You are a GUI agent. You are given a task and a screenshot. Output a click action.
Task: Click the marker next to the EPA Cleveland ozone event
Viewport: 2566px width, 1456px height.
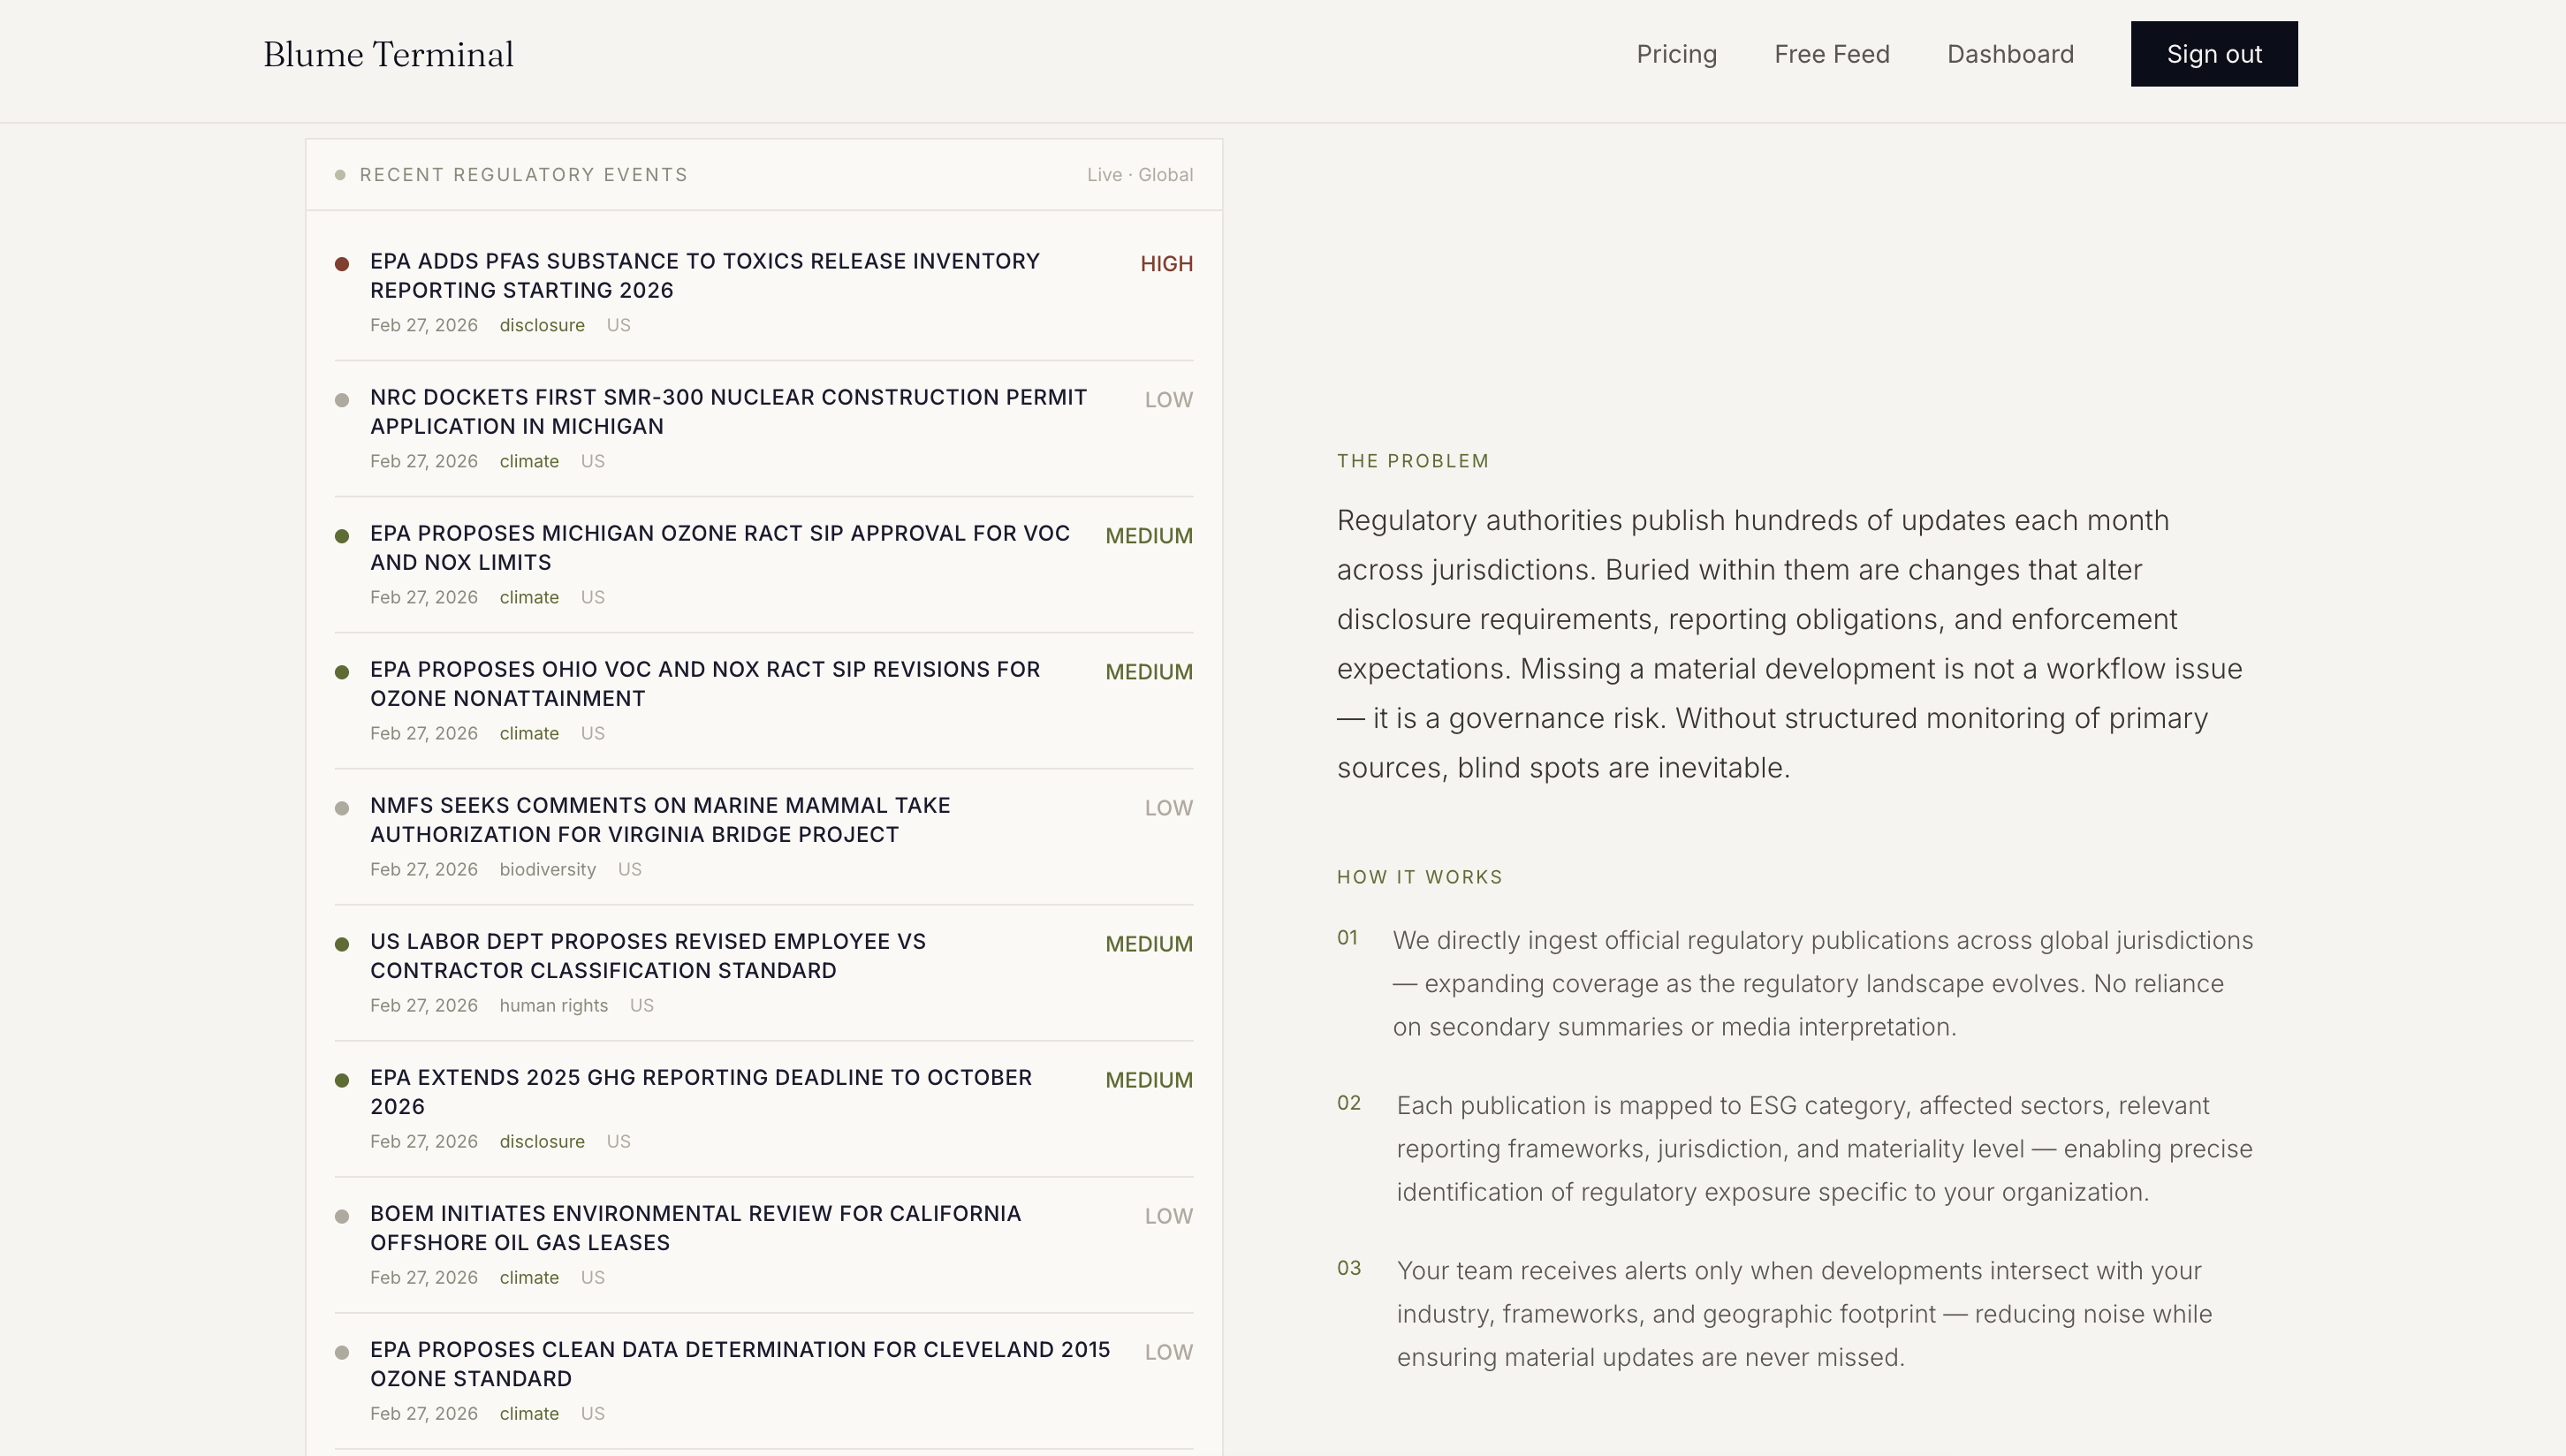(343, 1351)
